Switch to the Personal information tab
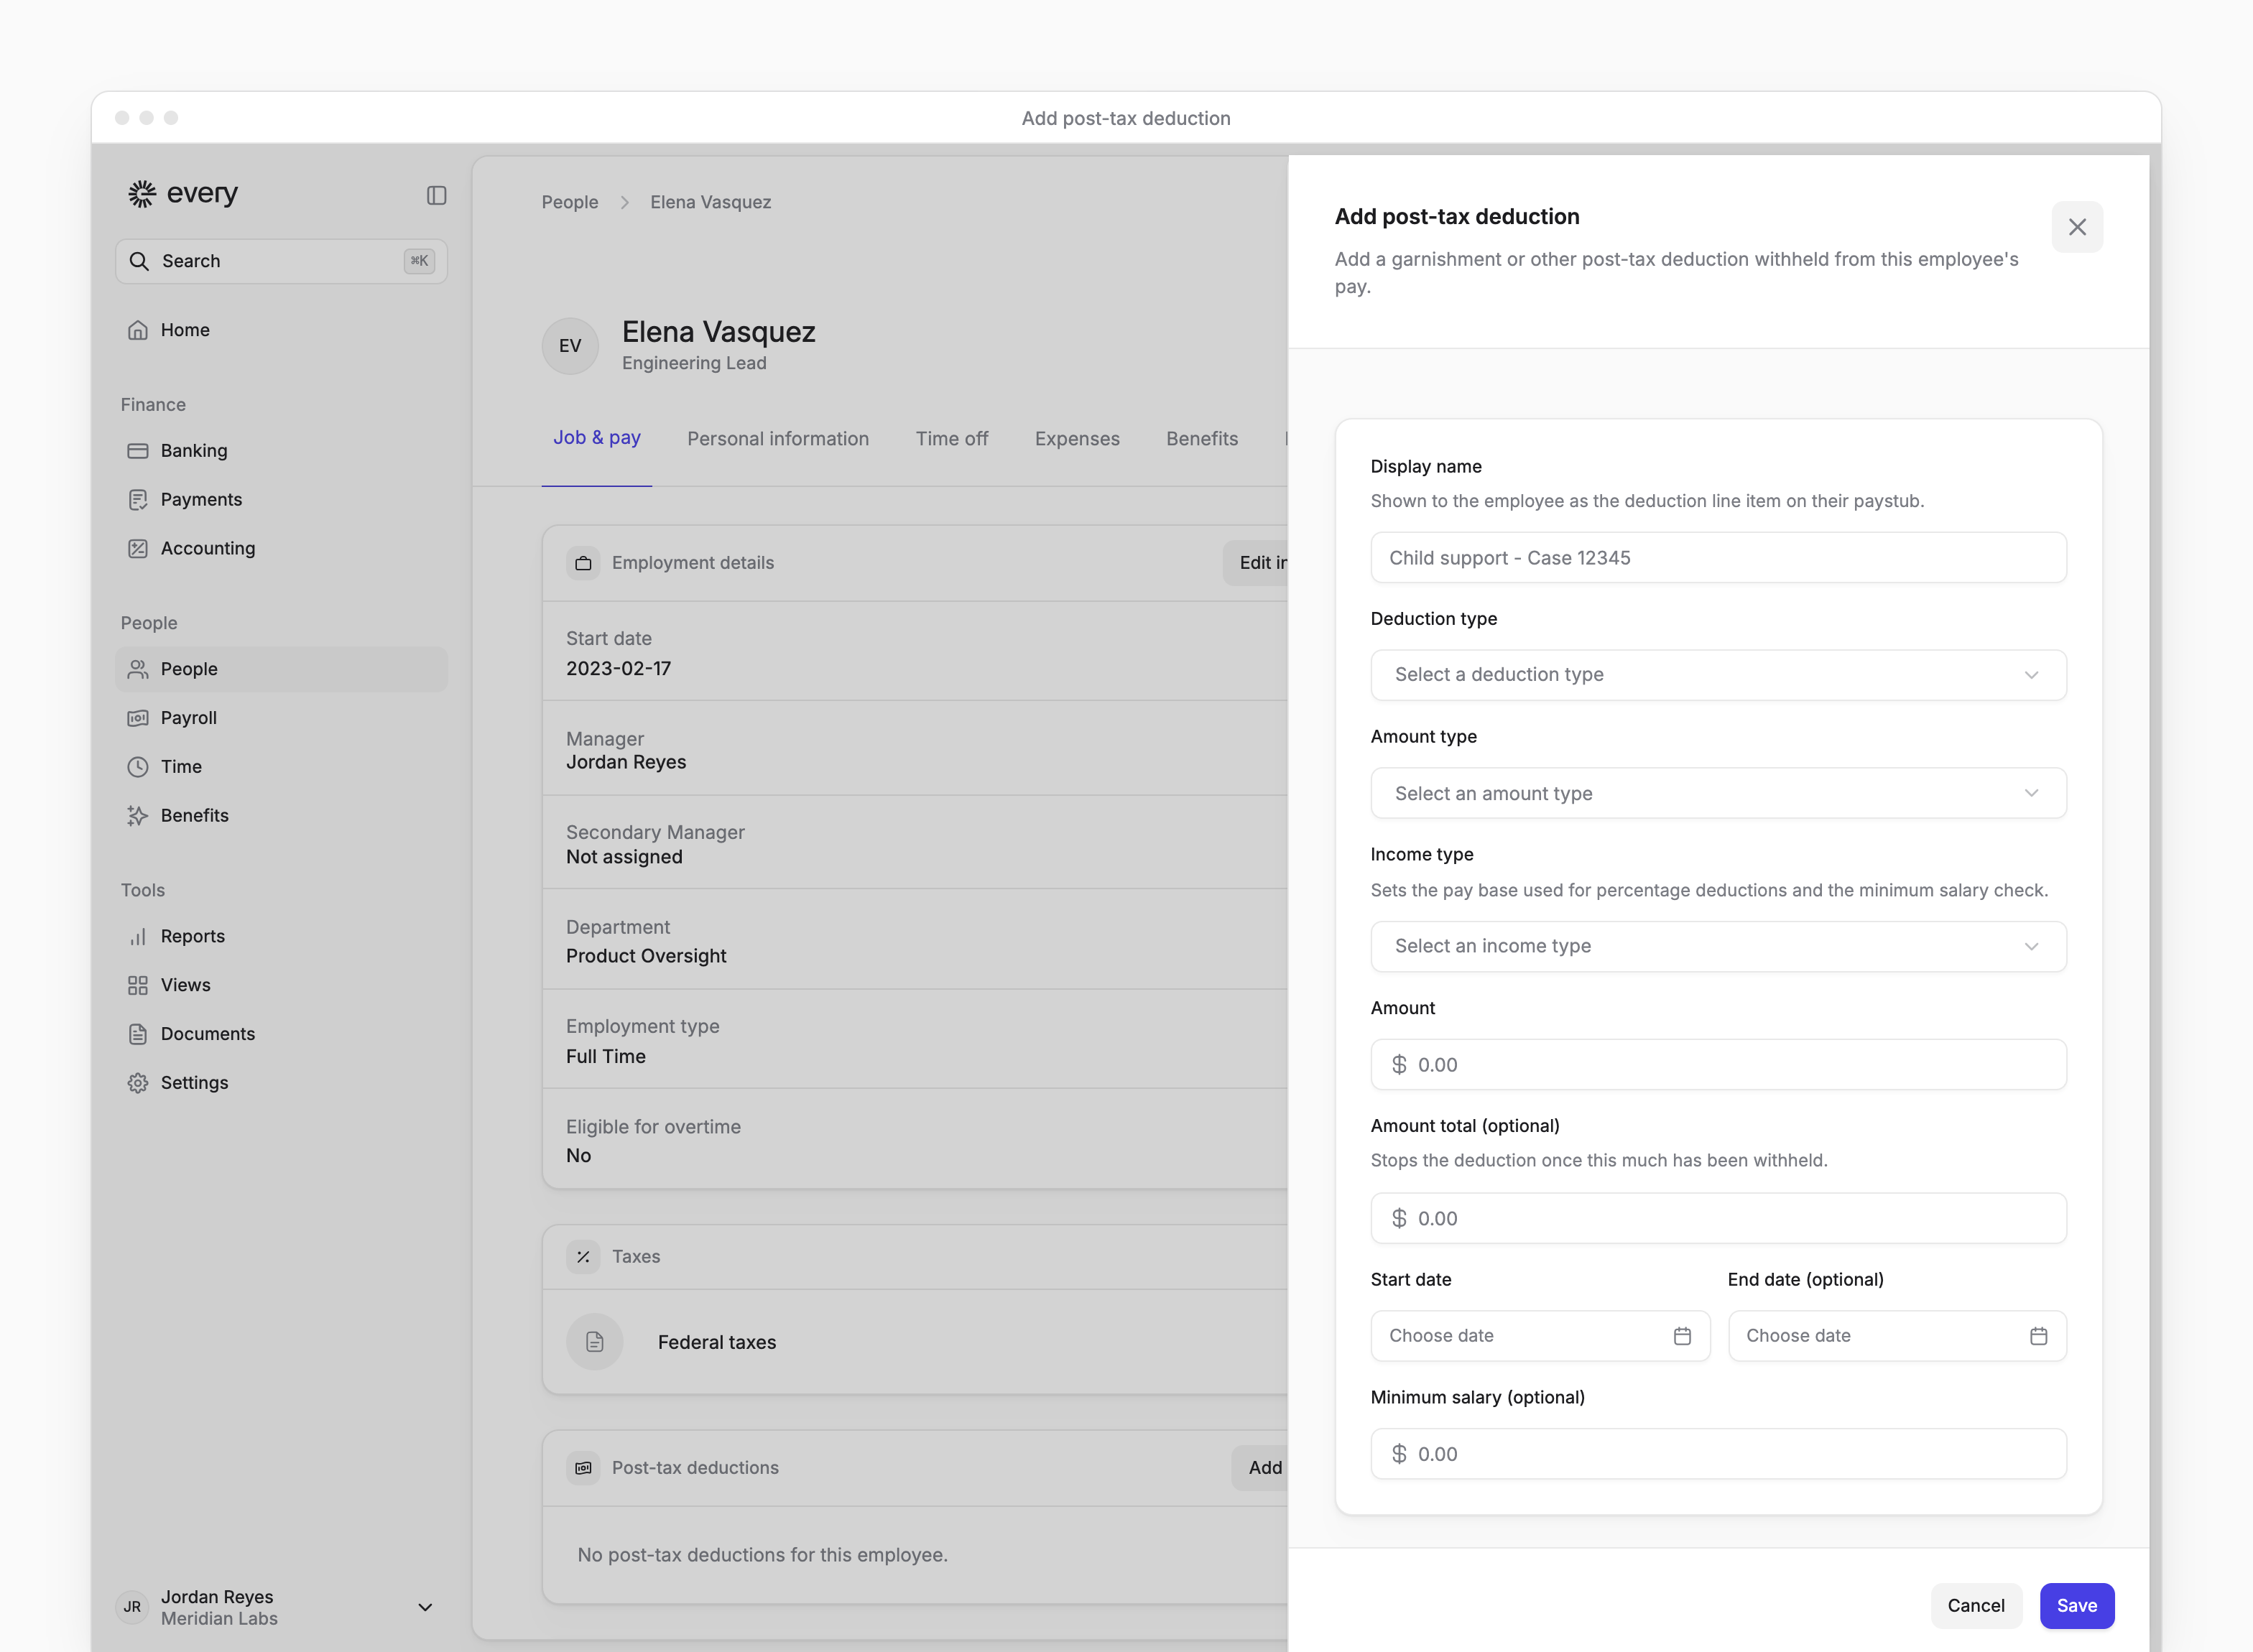2253x1652 pixels. tap(778, 439)
